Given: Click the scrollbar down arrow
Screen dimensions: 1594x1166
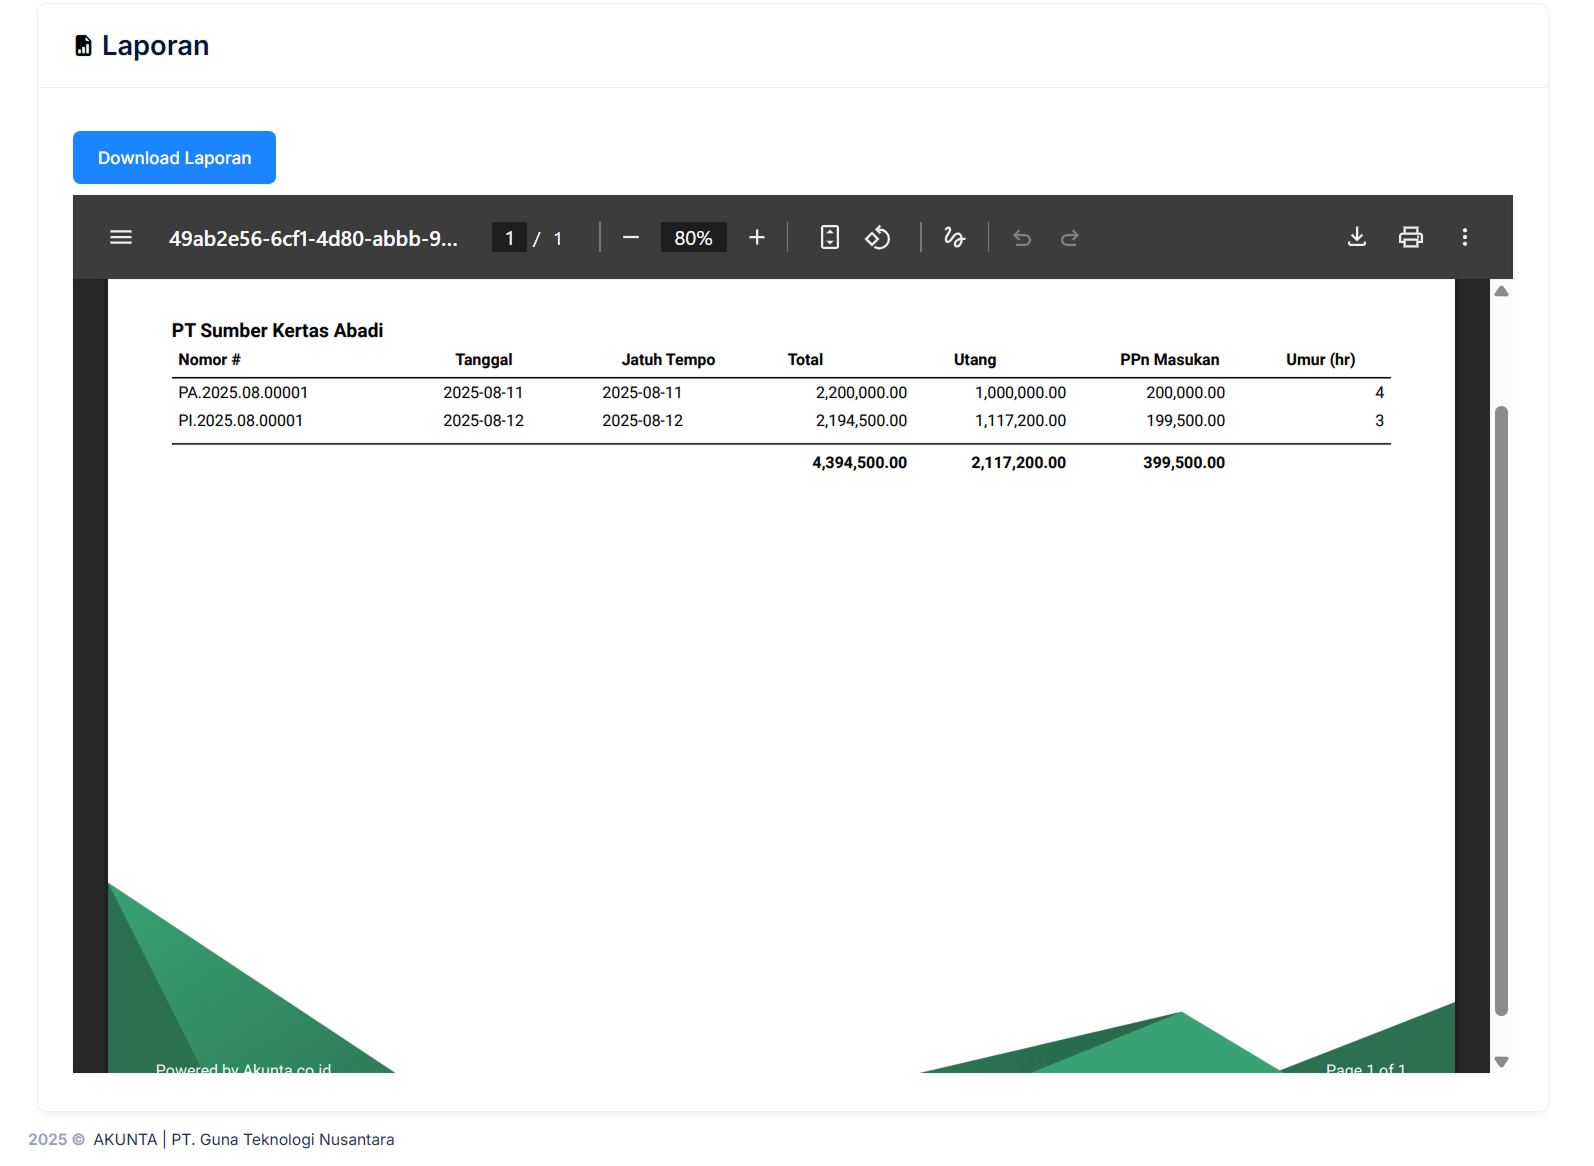Looking at the screenshot, I should click(x=1501, y=1062).
